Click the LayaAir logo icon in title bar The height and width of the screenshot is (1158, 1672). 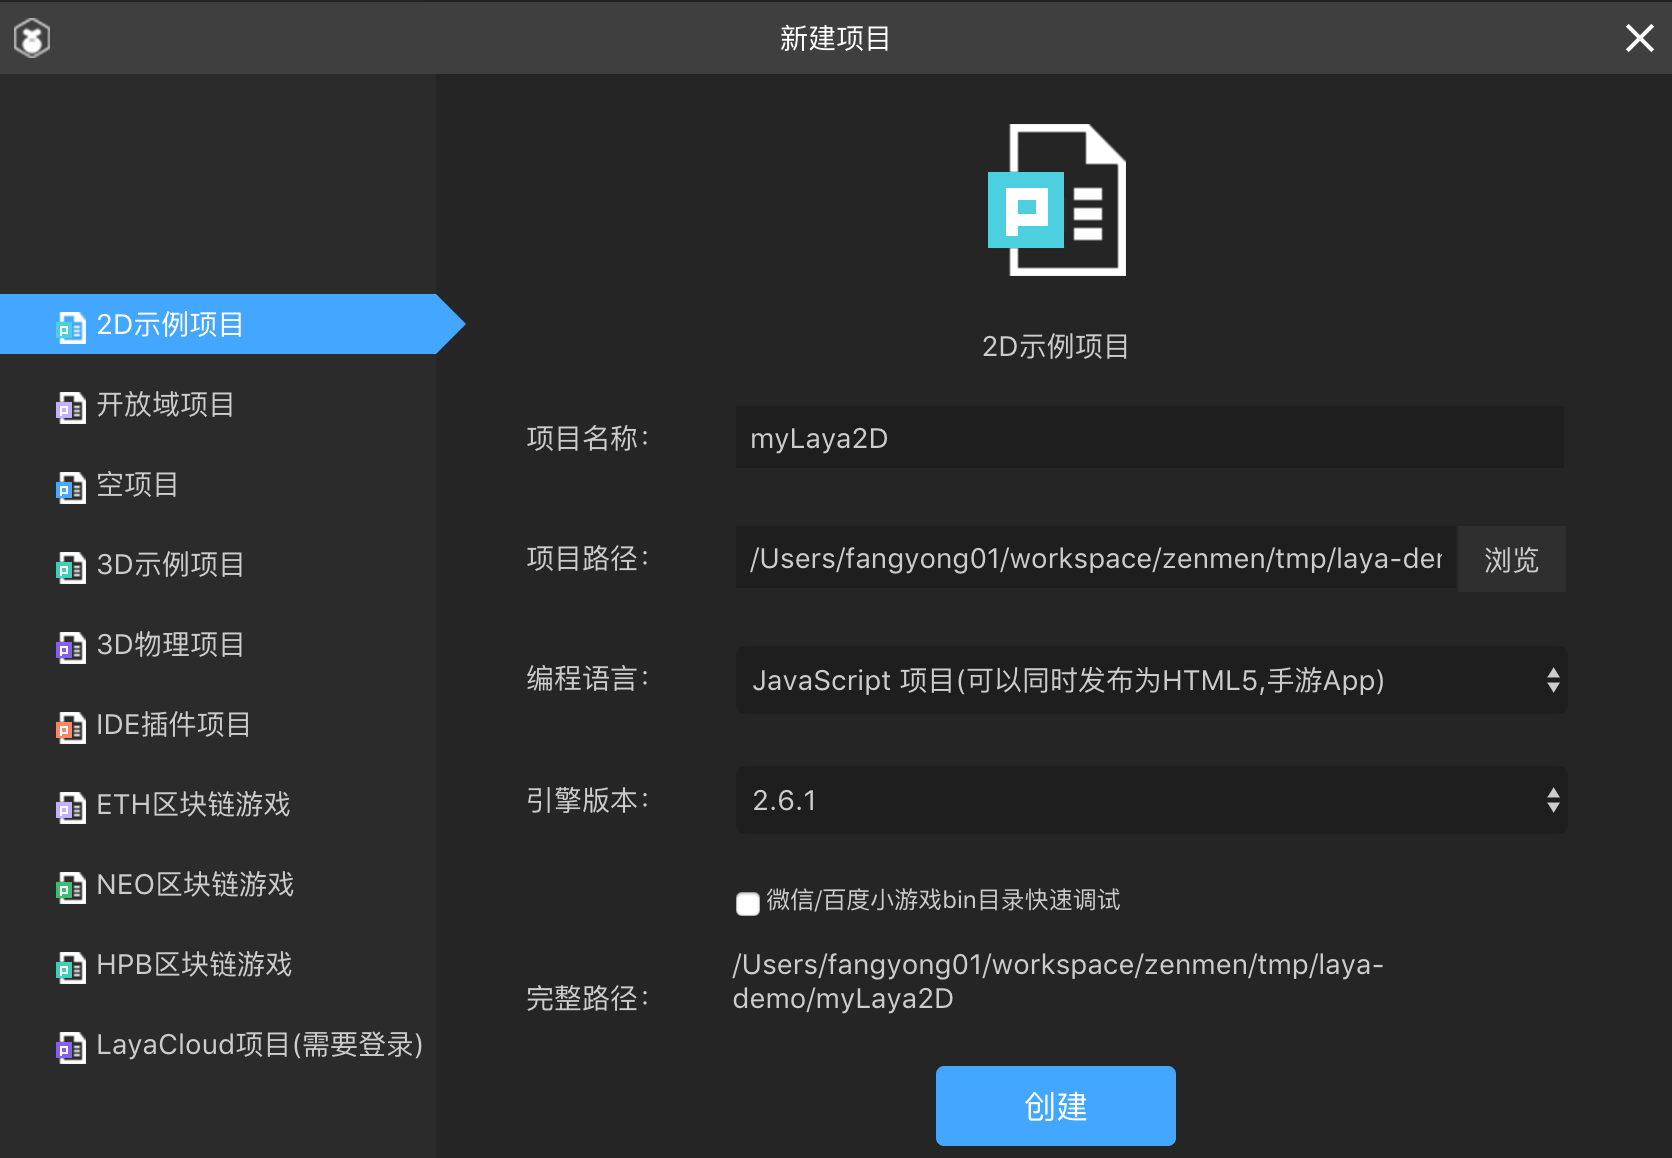tap(32, 39)
